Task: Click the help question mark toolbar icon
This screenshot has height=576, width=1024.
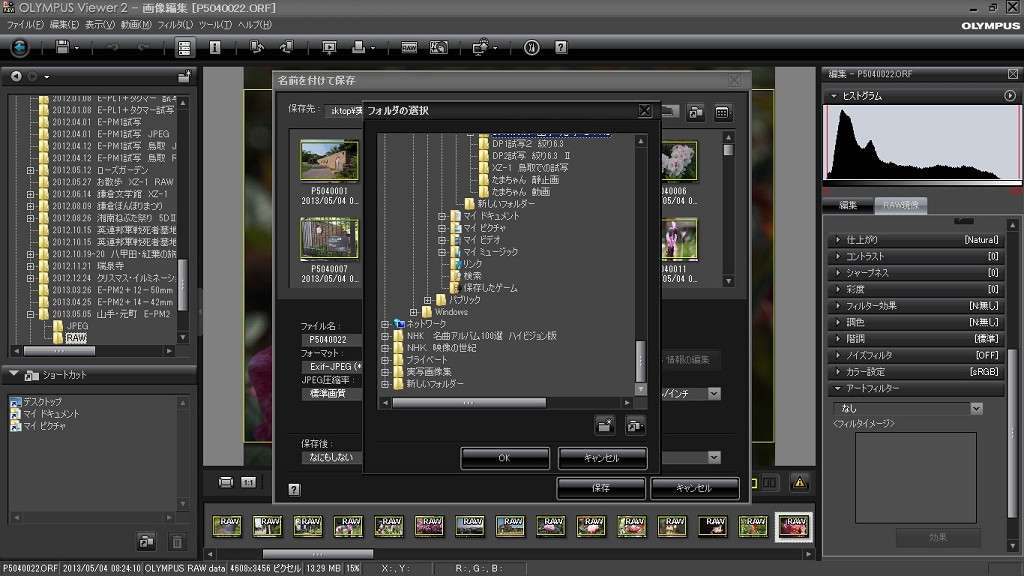Action: (x=561, y=47)
